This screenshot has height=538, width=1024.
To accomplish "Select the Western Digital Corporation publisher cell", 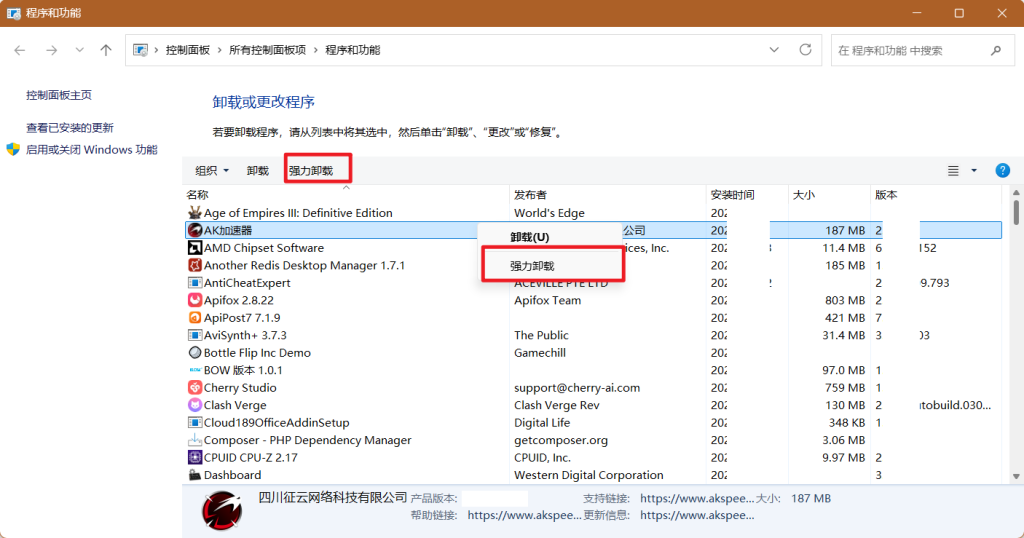I will coord(588,475).
